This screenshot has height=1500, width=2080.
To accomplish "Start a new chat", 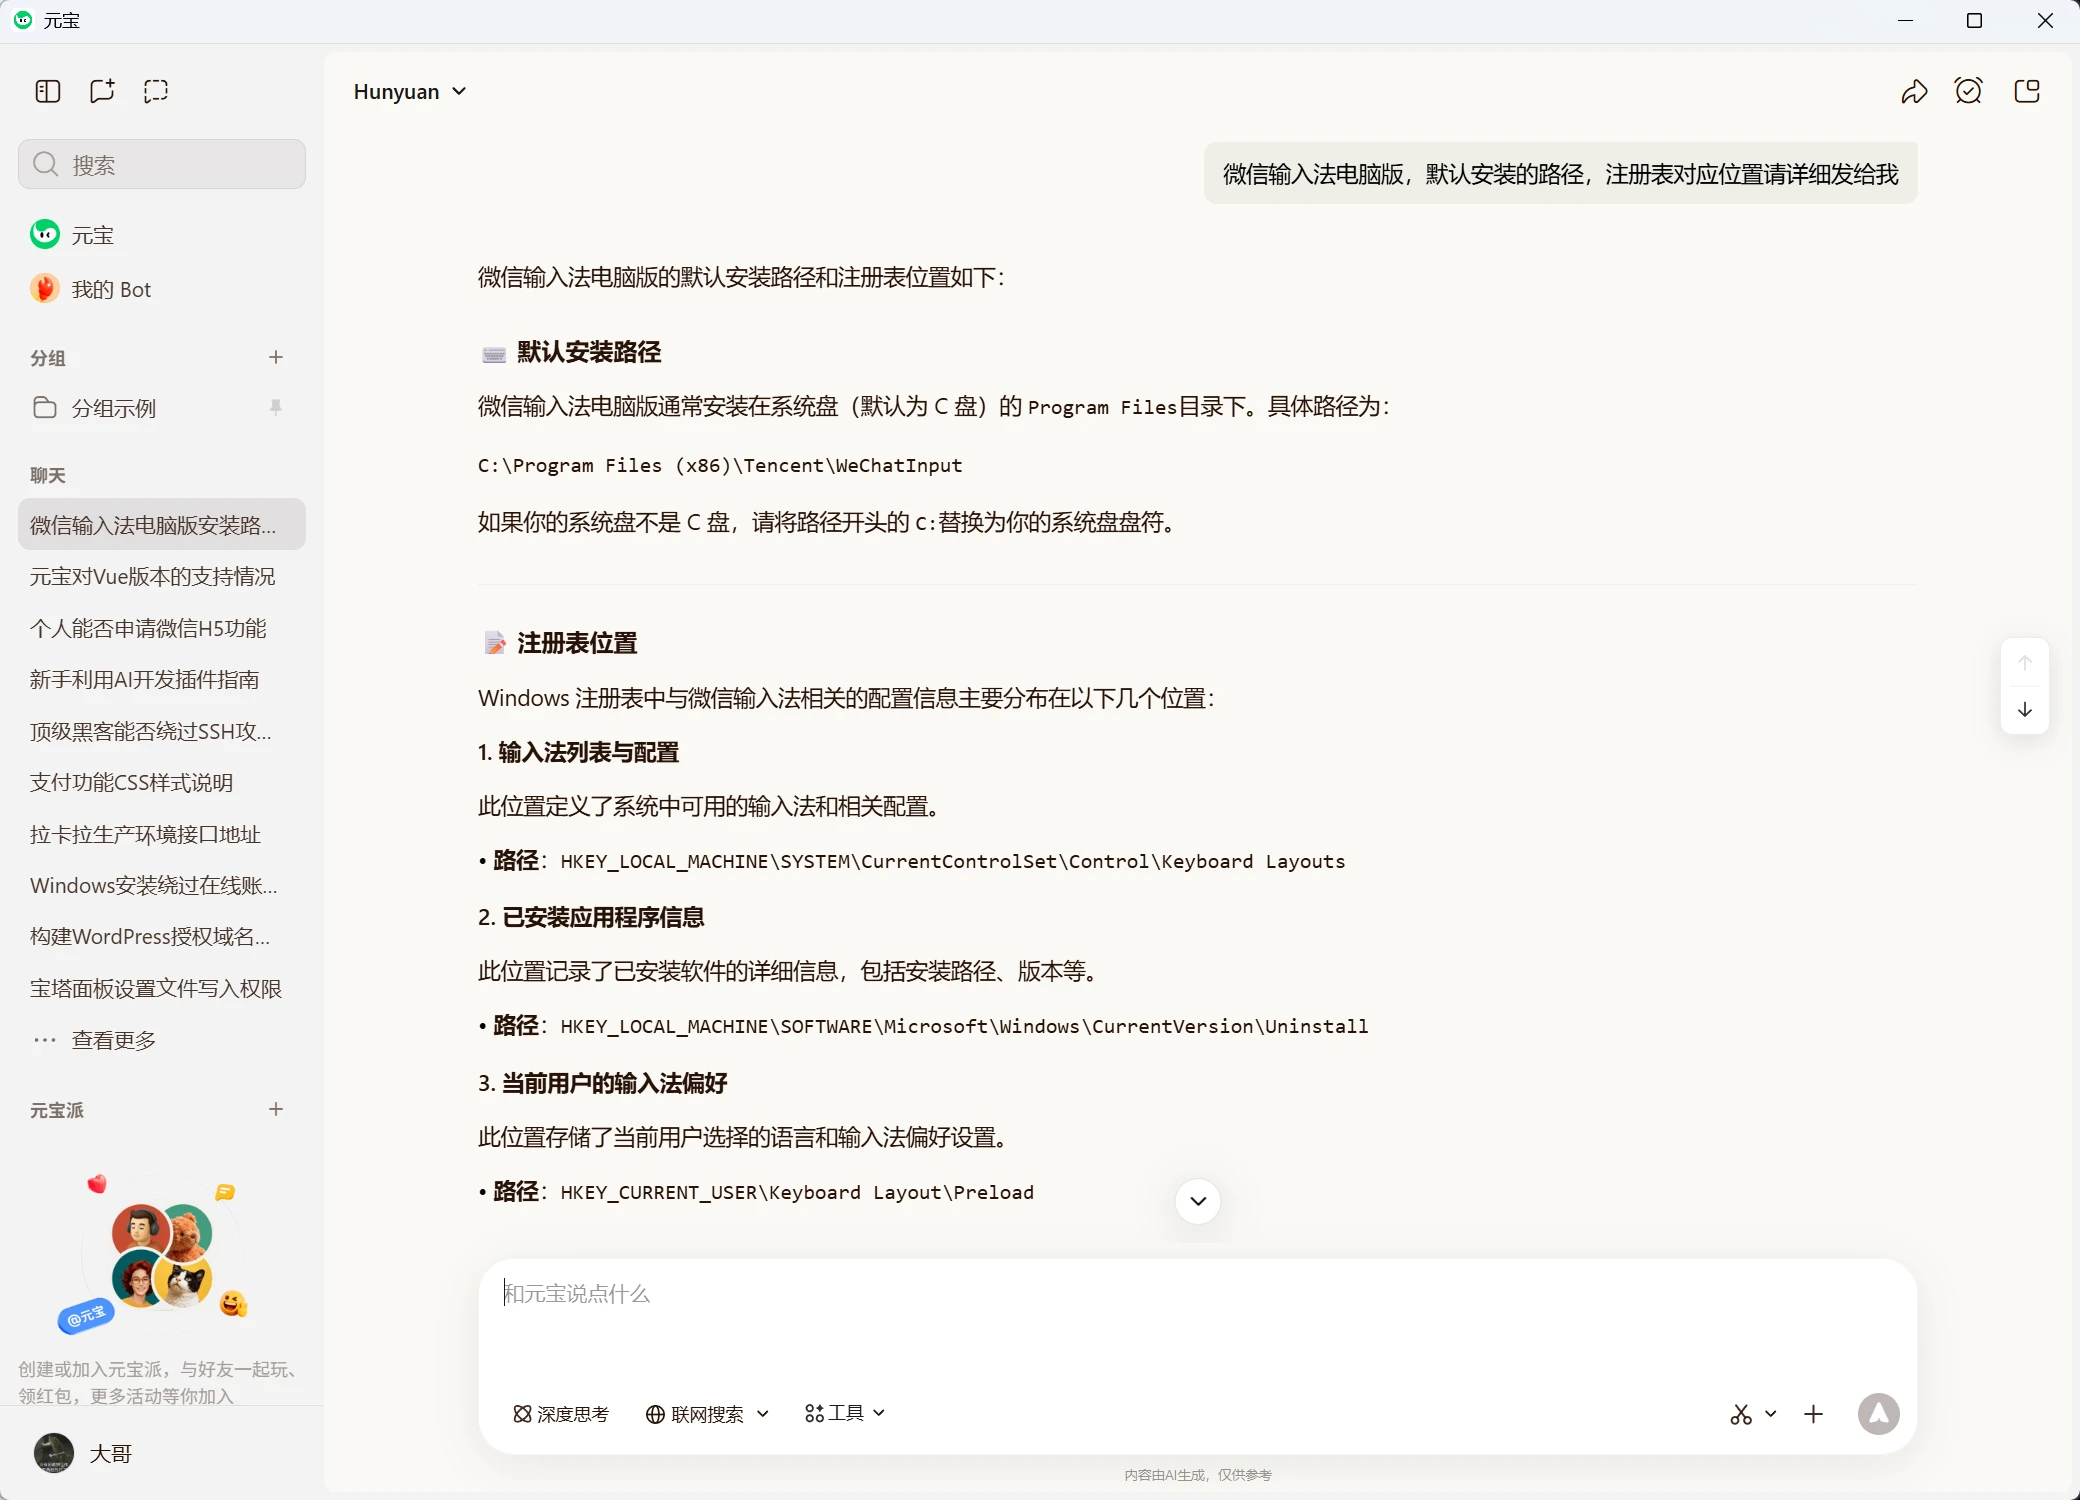I will (100, 91).
